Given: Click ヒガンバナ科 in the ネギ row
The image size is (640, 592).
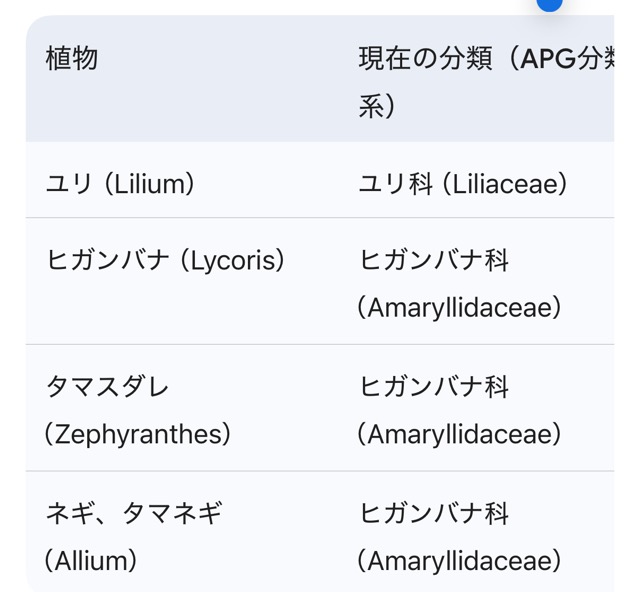Looking at the screenshot, I should pyautogui.click(x=434, y=513).
